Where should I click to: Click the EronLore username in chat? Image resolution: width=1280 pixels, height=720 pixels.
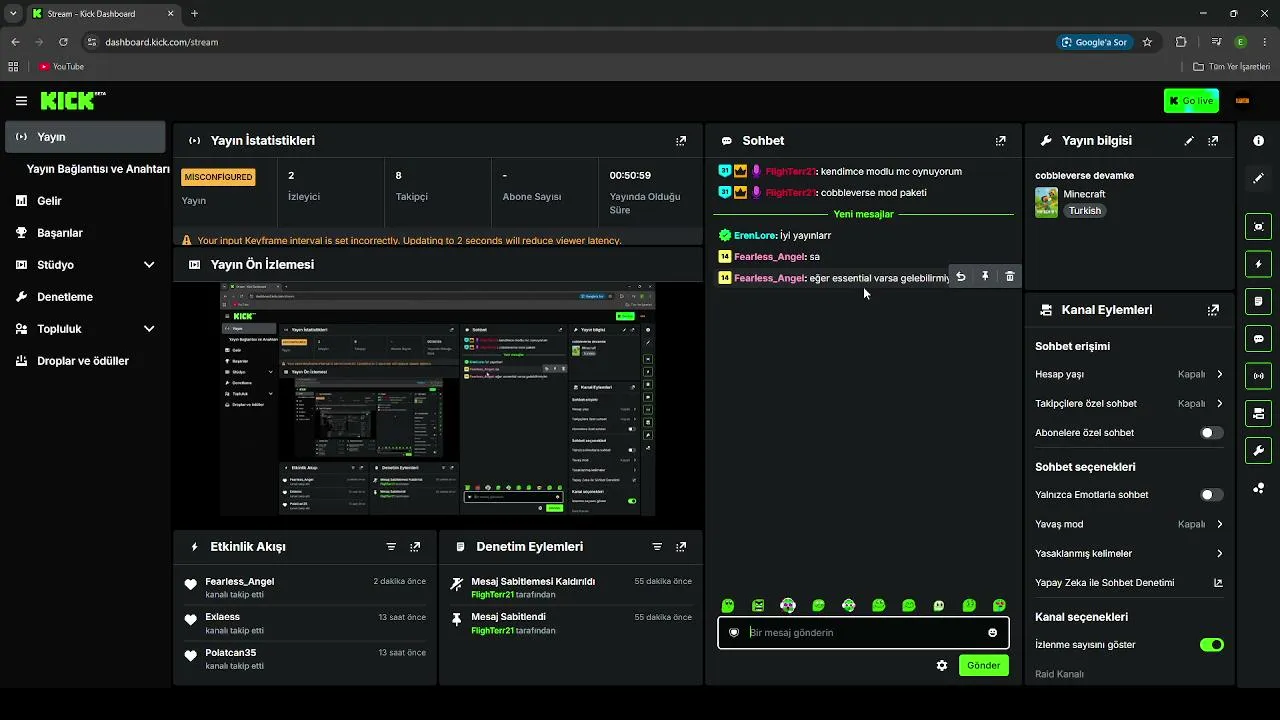pos(755,236)
